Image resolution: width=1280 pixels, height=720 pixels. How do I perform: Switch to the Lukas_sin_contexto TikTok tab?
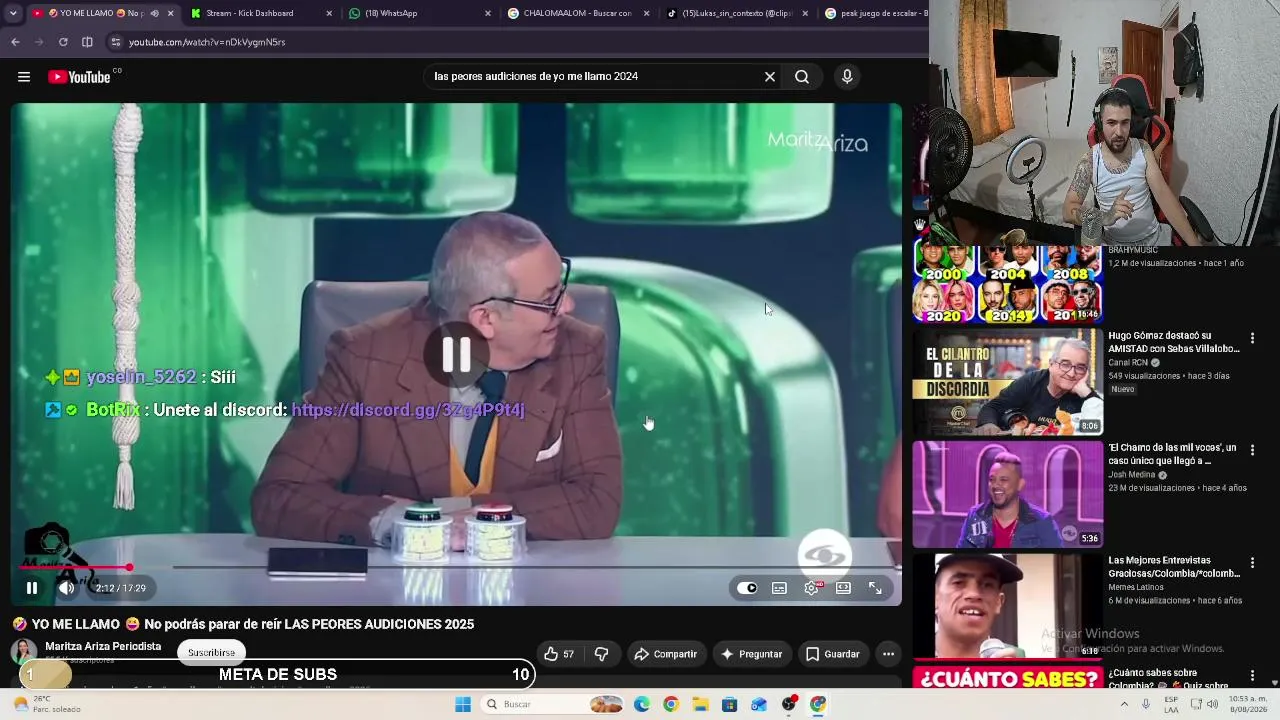point(737,13)
